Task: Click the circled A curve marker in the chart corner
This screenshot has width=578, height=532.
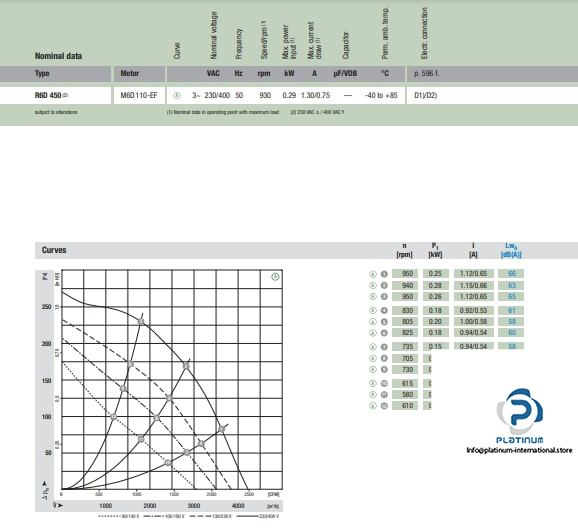Action: point(275,277)
